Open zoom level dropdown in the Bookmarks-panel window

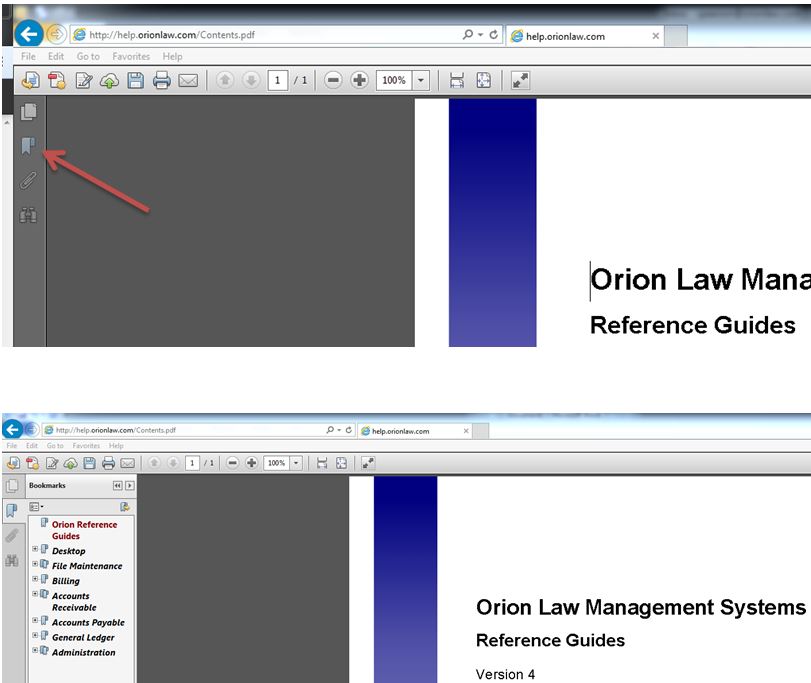296,463
